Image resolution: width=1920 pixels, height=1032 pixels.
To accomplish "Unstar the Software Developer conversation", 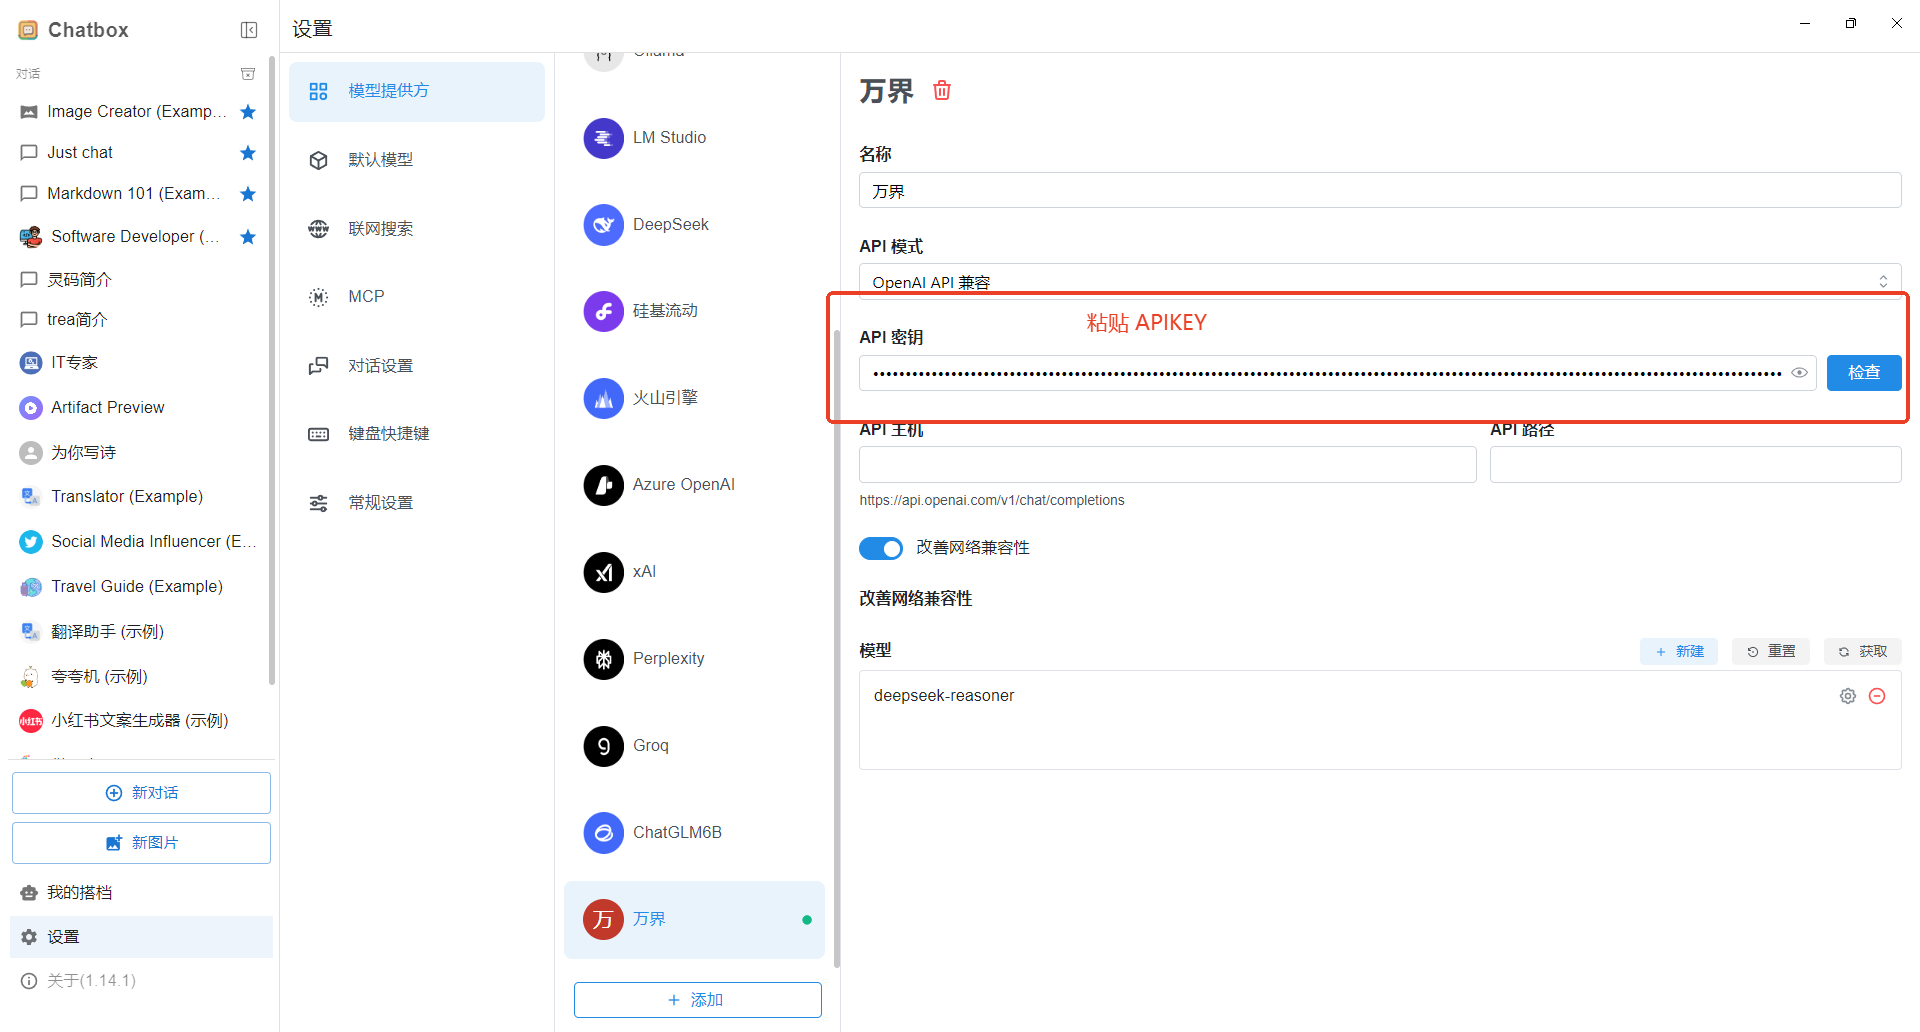I will 248,237.
